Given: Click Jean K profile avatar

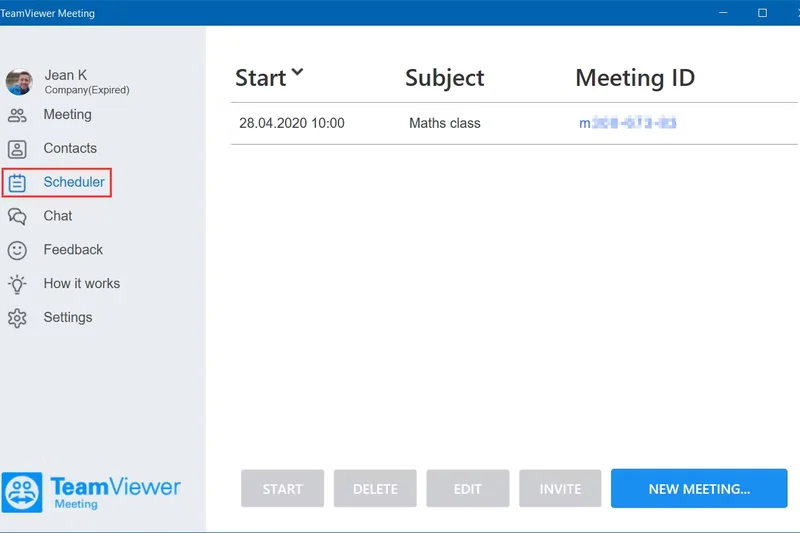Looking at the screenshot, I should 19,82.
